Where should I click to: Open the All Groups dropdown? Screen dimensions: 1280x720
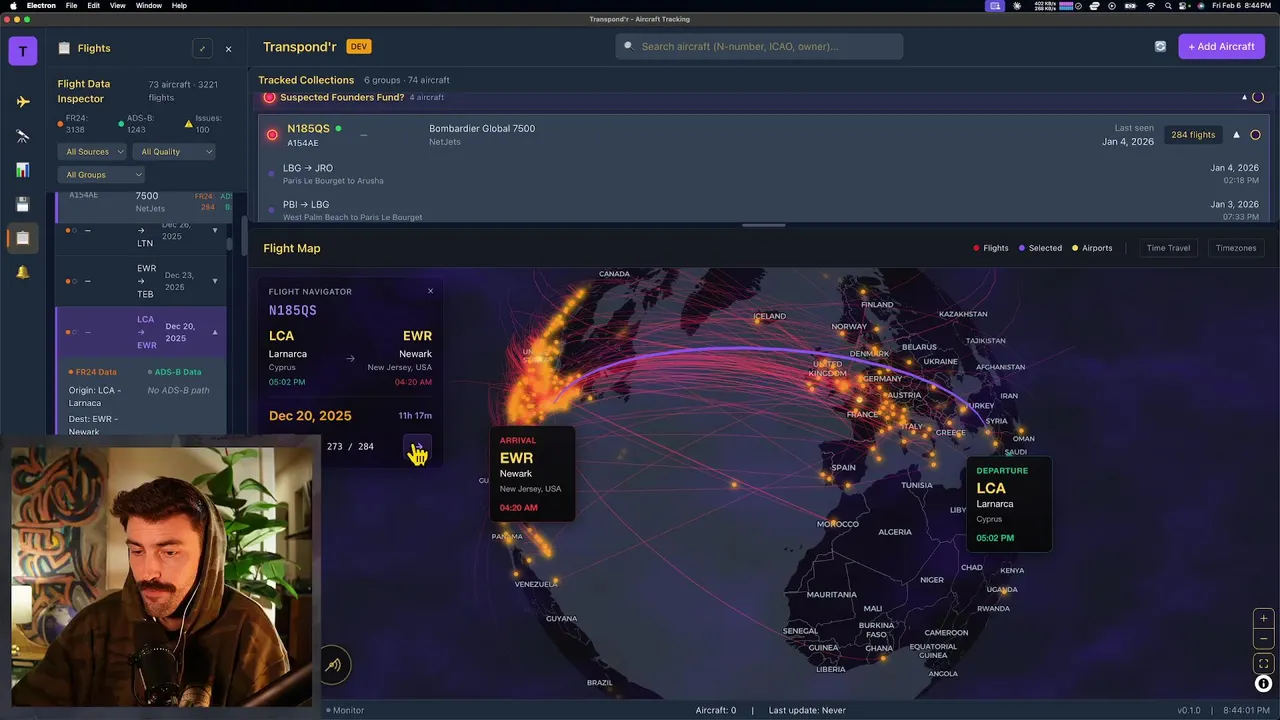pos(101,175)
